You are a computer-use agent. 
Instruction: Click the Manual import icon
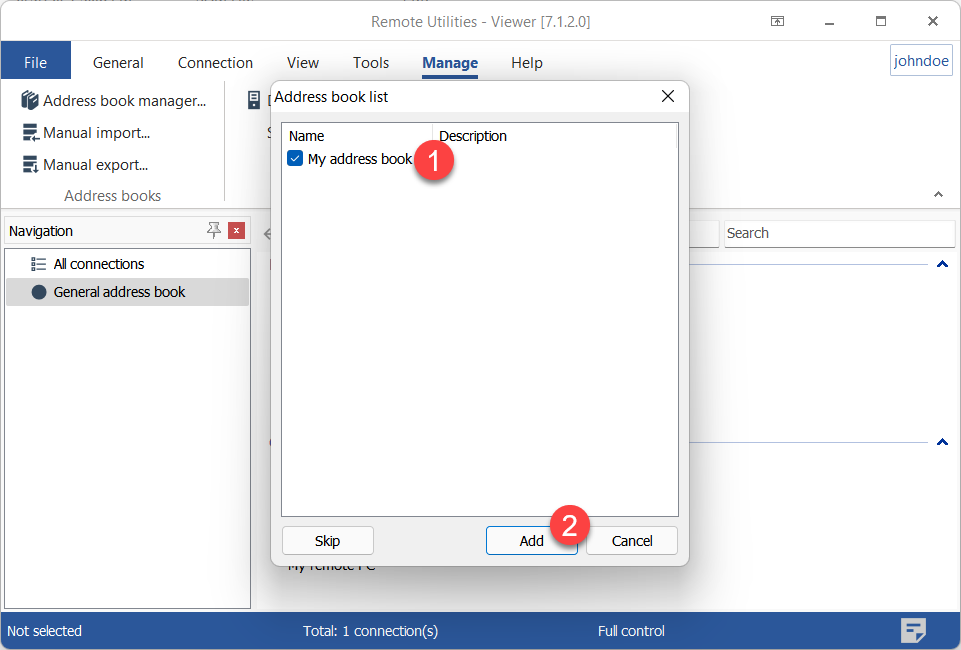click(30, 133)
